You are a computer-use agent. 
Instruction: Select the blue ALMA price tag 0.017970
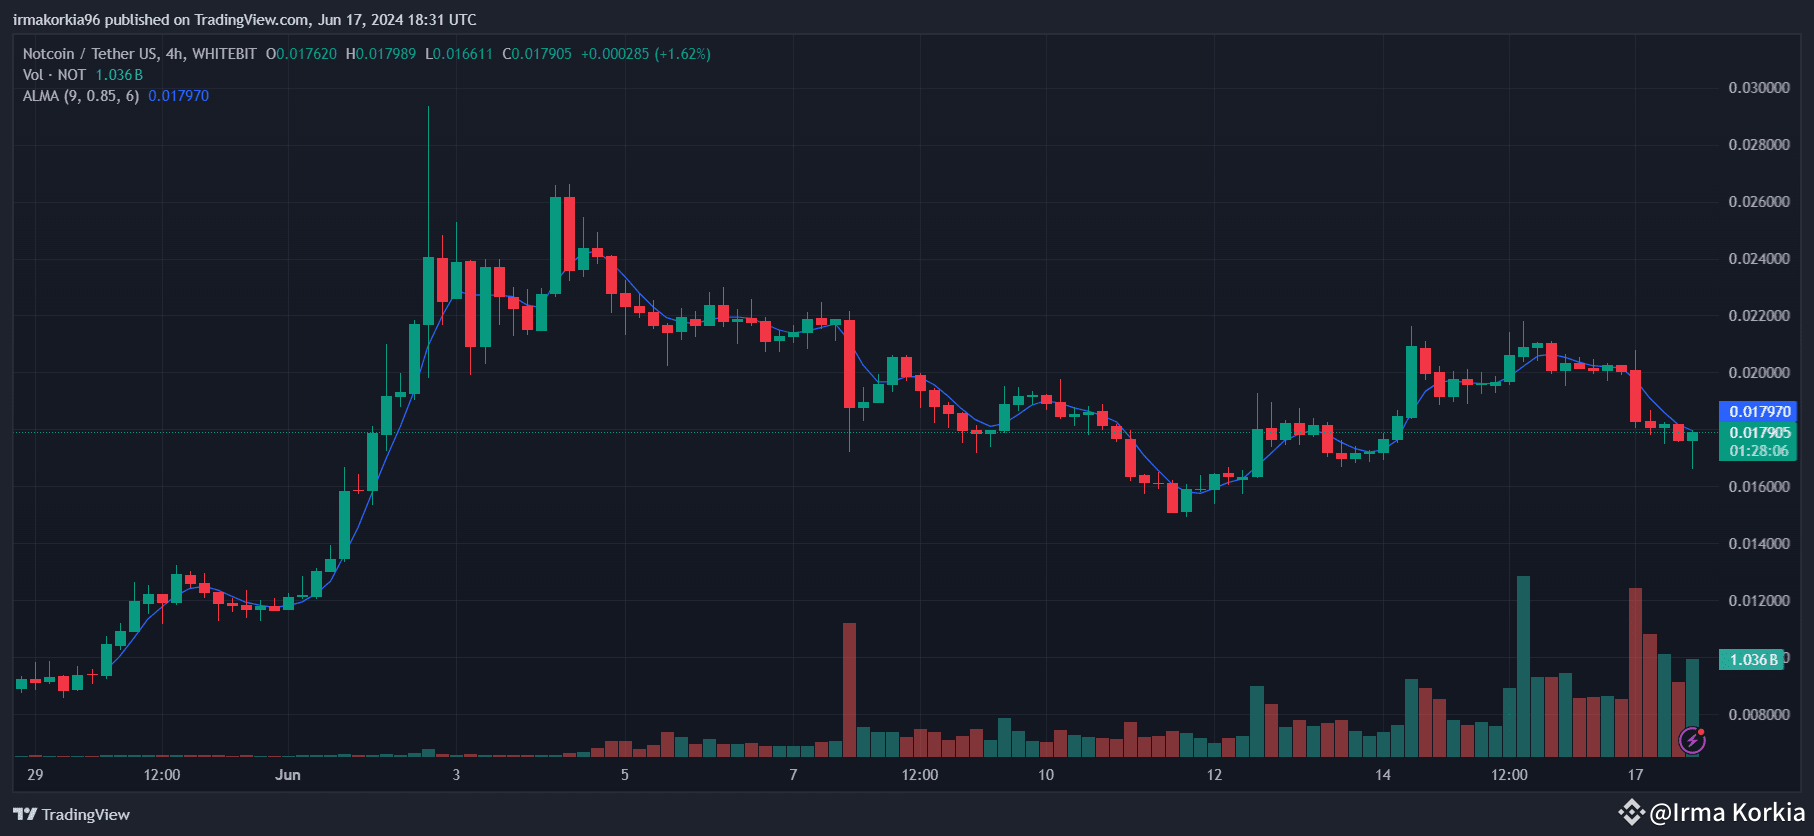pos(1760,411)
